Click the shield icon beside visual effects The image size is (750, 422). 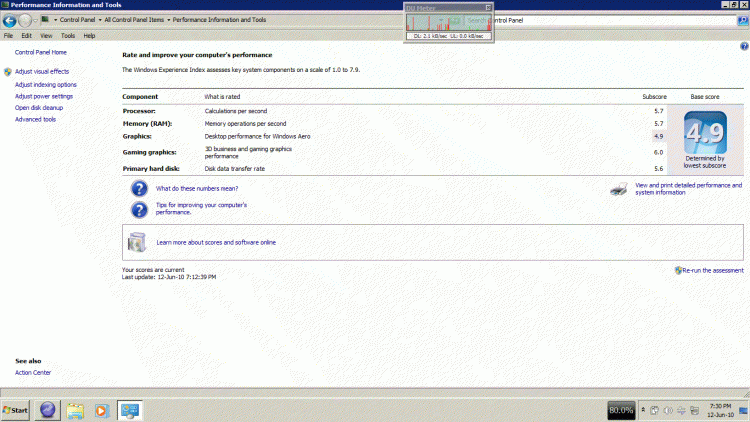click(x=8, y=72)
